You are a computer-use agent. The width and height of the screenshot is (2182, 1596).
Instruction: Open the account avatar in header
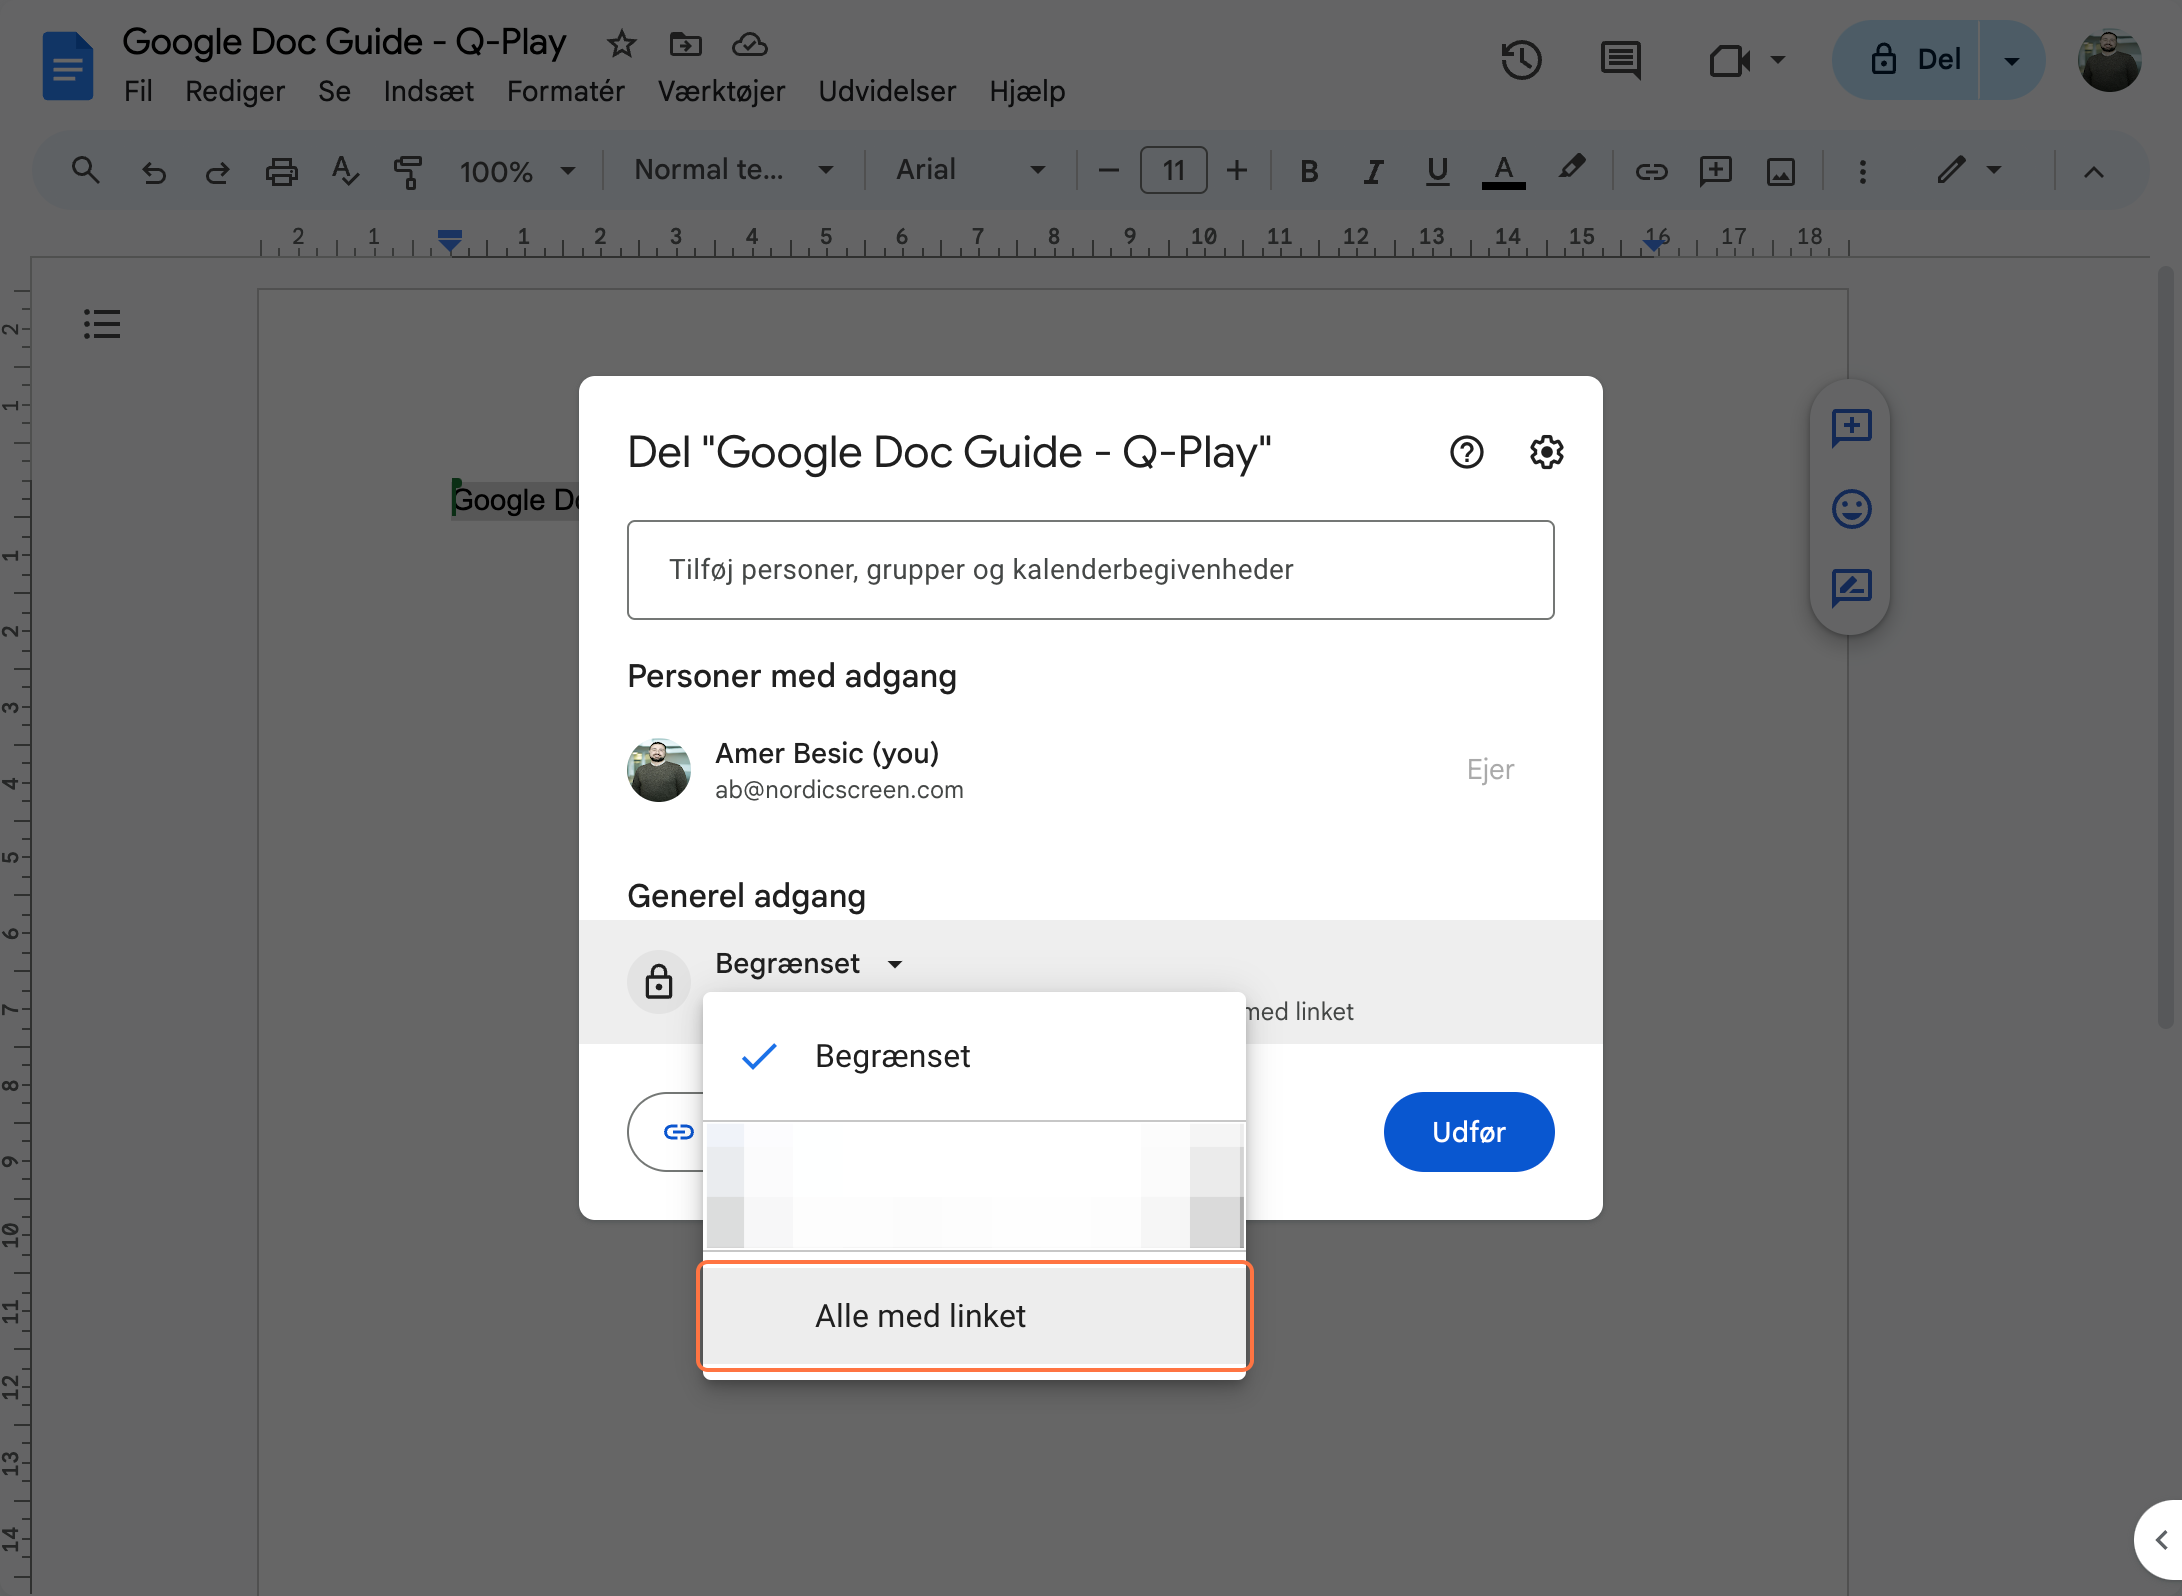(2109, 60)
